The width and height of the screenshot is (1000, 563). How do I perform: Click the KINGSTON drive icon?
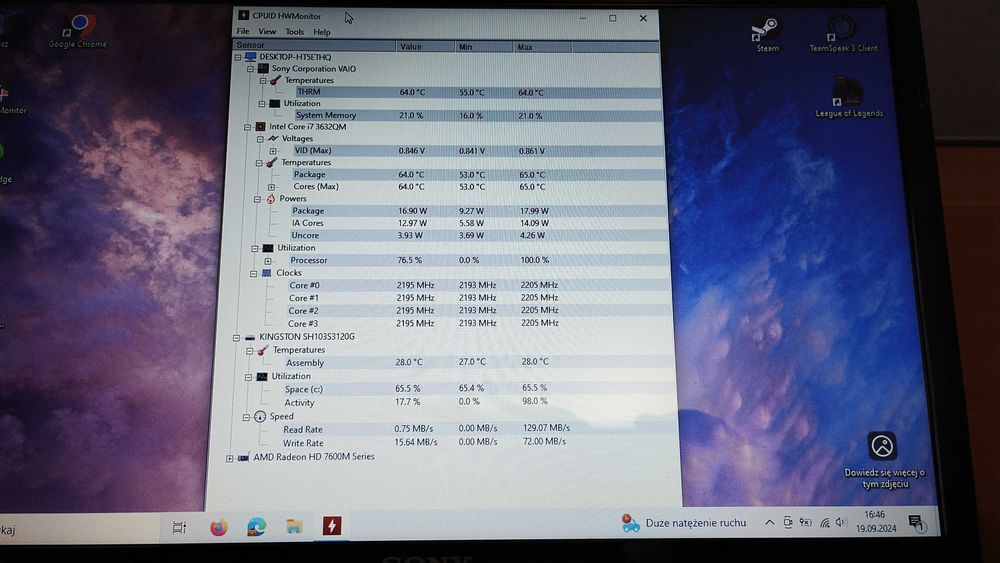tap(249, 337)
